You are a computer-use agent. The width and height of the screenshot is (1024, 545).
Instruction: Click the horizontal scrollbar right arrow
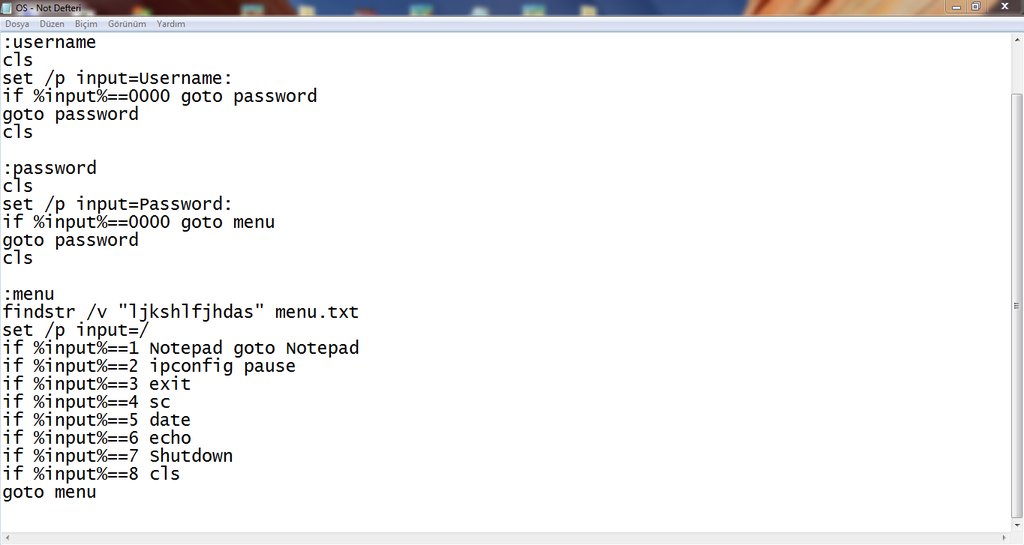click(x=1005, y=538)
